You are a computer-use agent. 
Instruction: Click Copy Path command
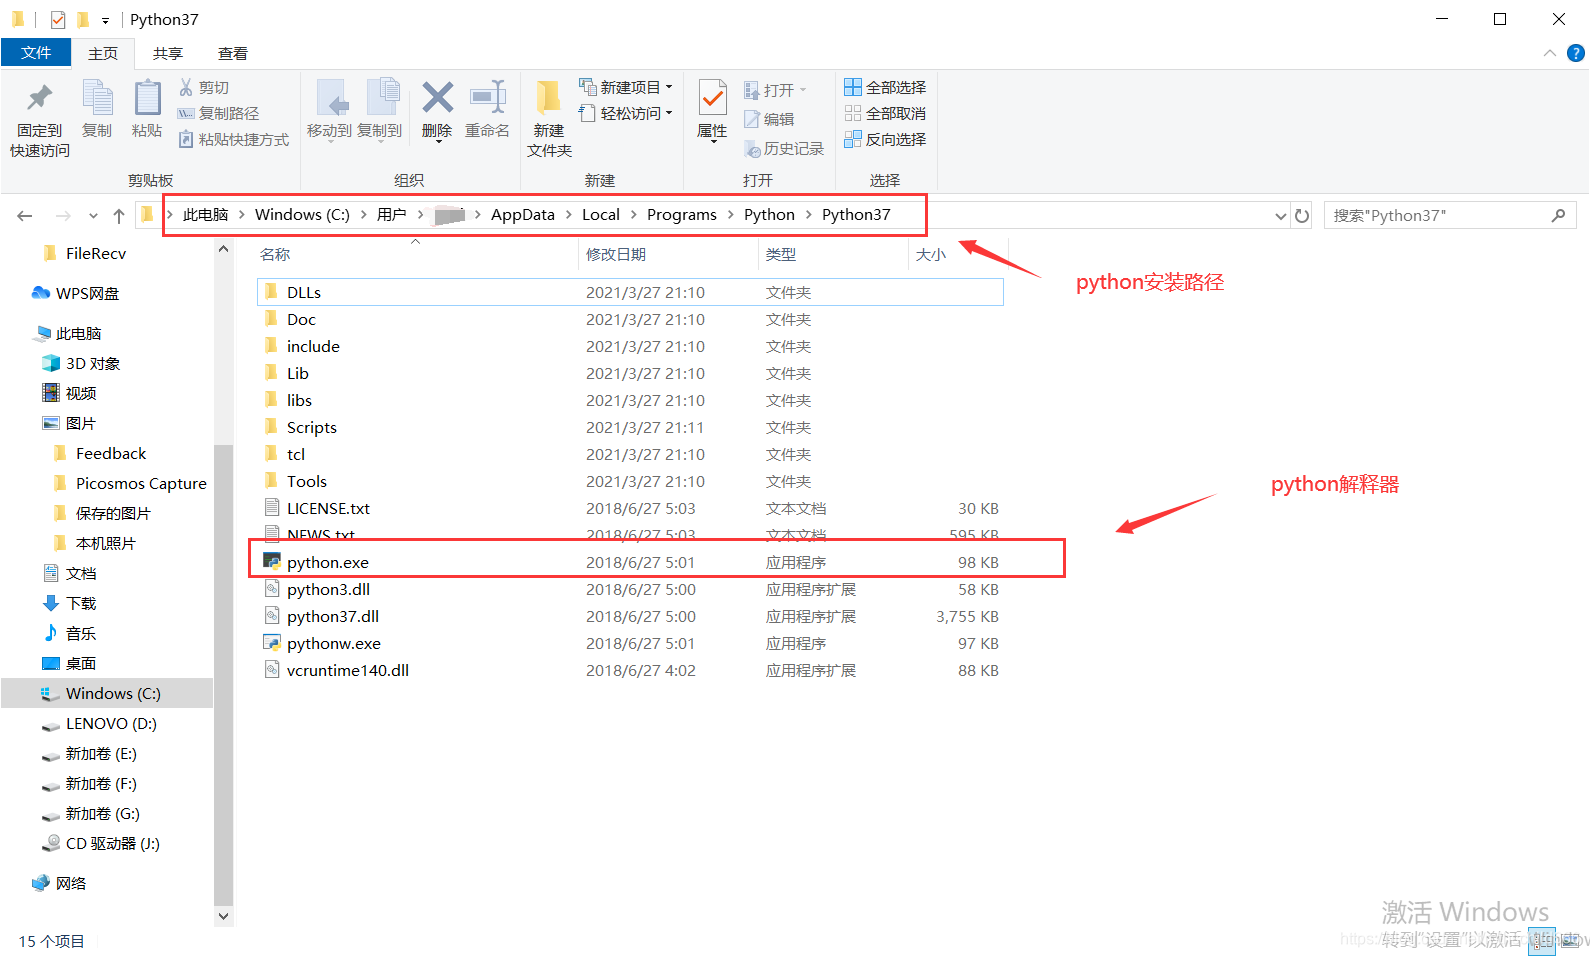(x=218, y=114)
